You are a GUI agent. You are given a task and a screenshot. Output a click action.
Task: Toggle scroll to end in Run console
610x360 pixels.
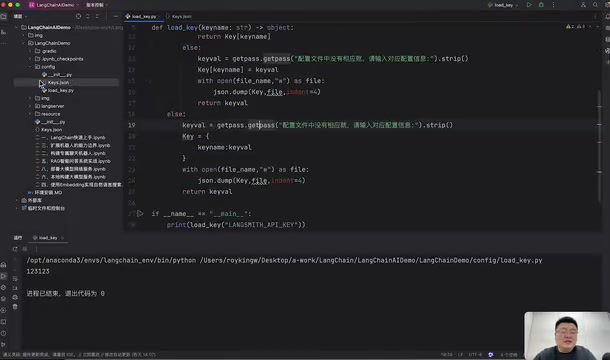pos(15,288)
